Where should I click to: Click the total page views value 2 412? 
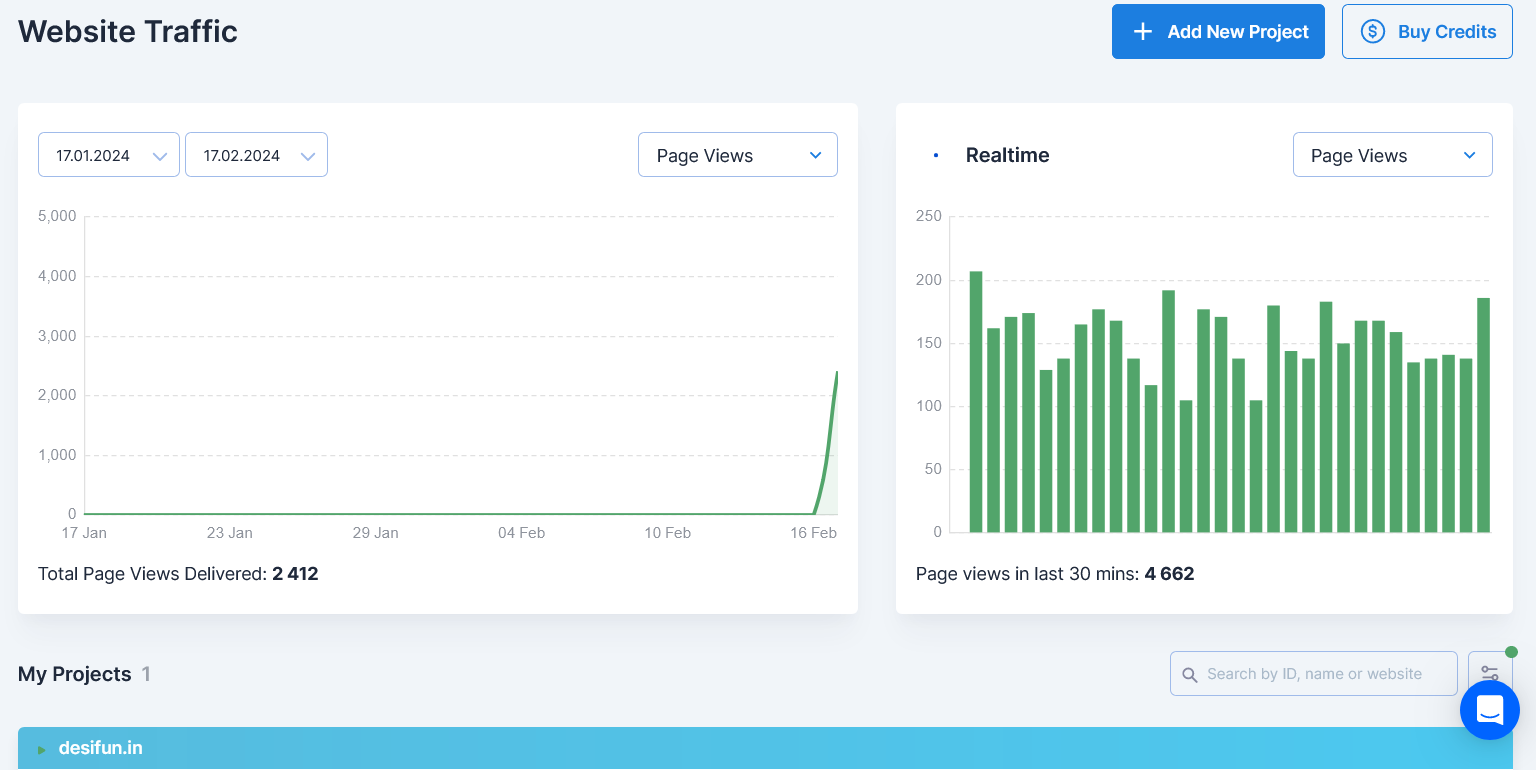[x=295, y=574]
